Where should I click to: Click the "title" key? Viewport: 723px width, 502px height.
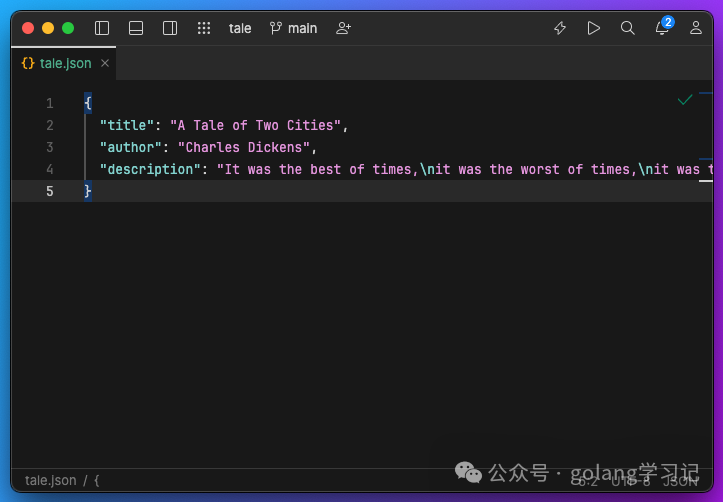(x=127, y=125)
